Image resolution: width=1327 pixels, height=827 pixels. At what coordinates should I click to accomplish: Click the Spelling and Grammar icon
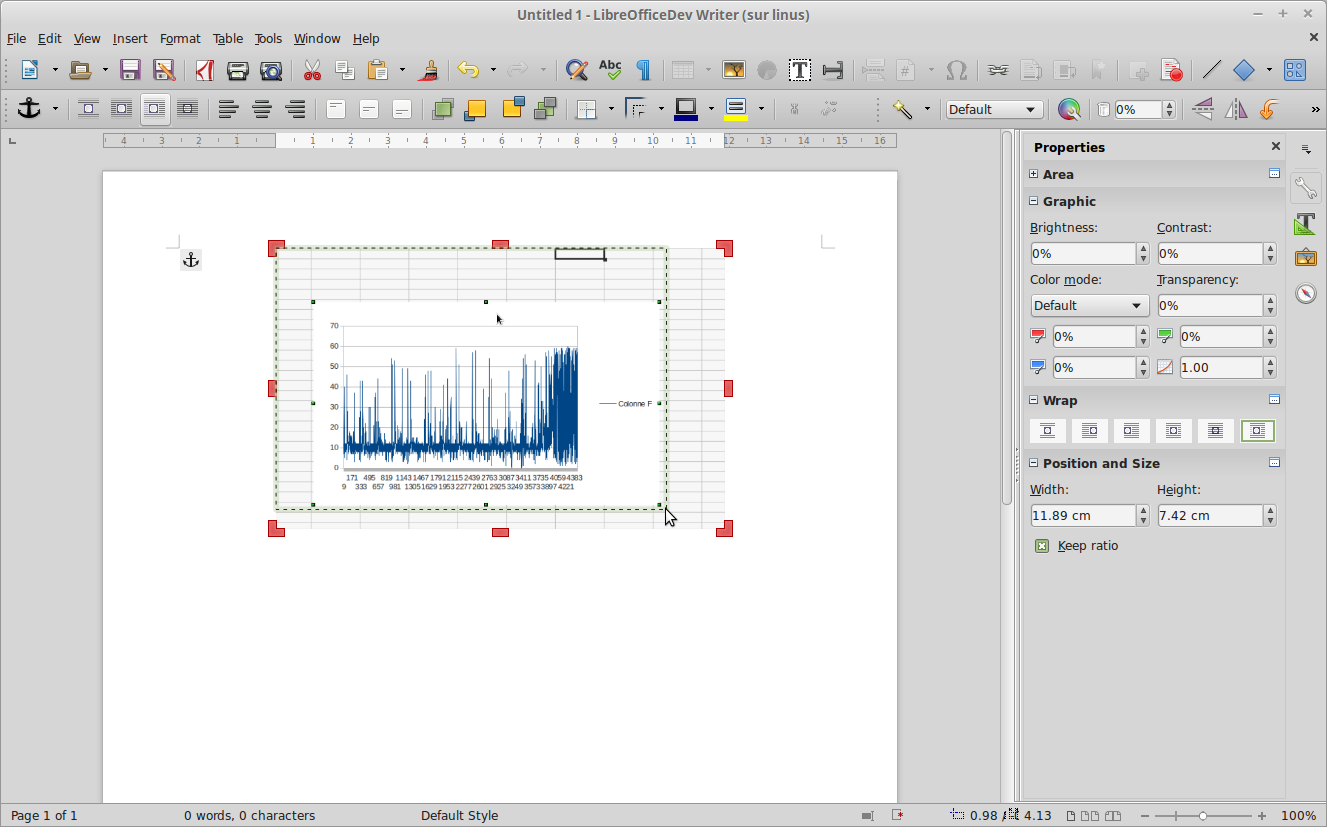point(610,70)
